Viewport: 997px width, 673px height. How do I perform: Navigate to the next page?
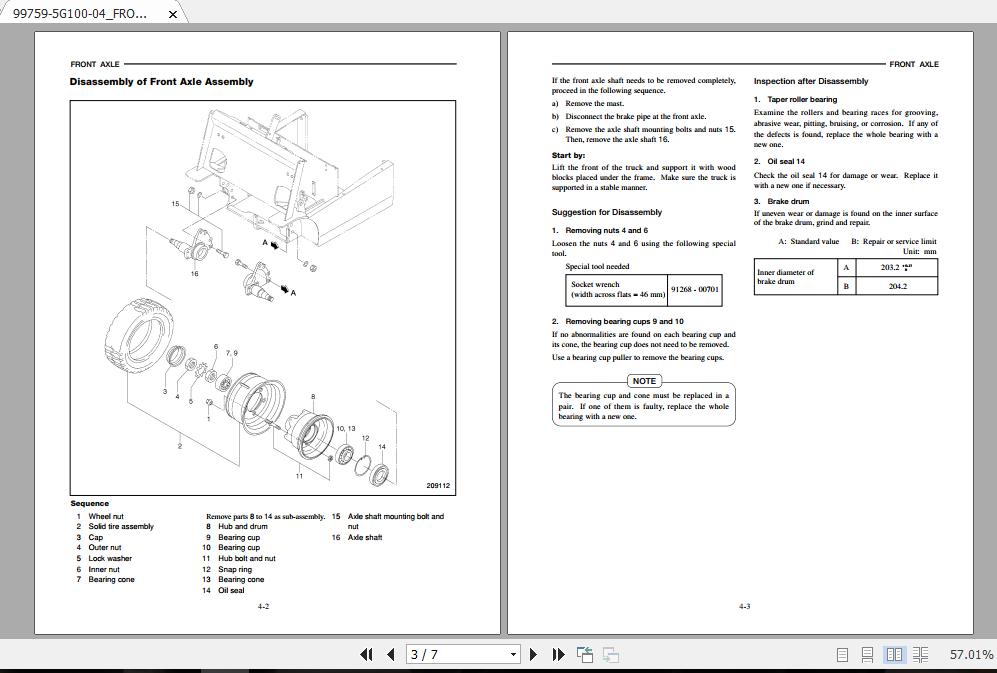point(533,654)
